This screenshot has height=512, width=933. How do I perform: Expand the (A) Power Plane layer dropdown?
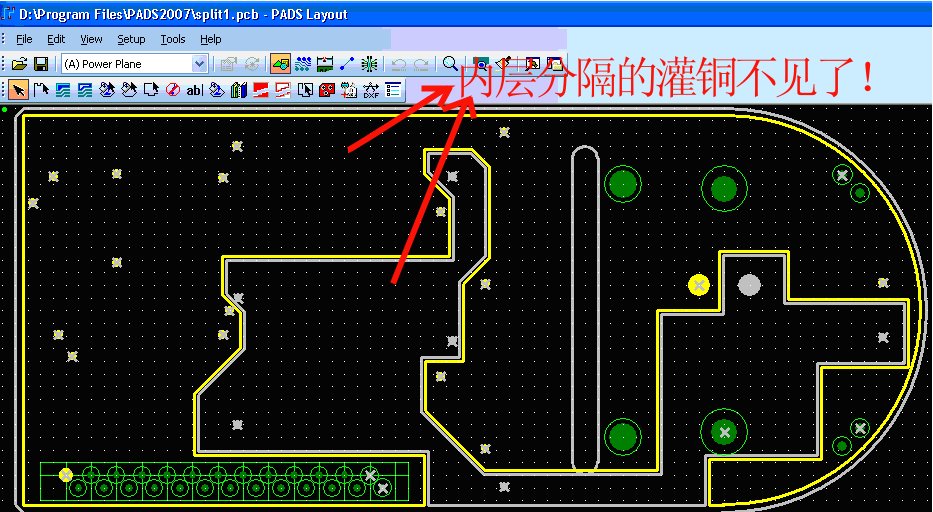tap(199, 64)
